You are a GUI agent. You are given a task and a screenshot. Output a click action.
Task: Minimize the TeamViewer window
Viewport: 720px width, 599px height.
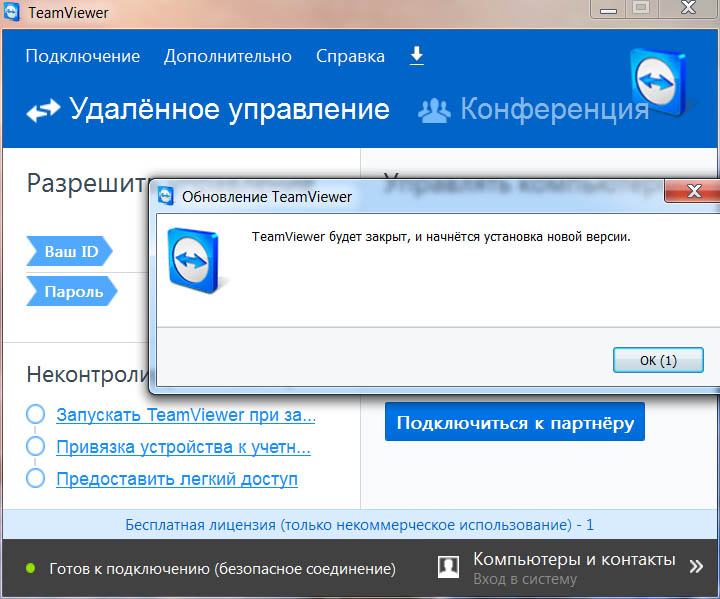[608, 9]
